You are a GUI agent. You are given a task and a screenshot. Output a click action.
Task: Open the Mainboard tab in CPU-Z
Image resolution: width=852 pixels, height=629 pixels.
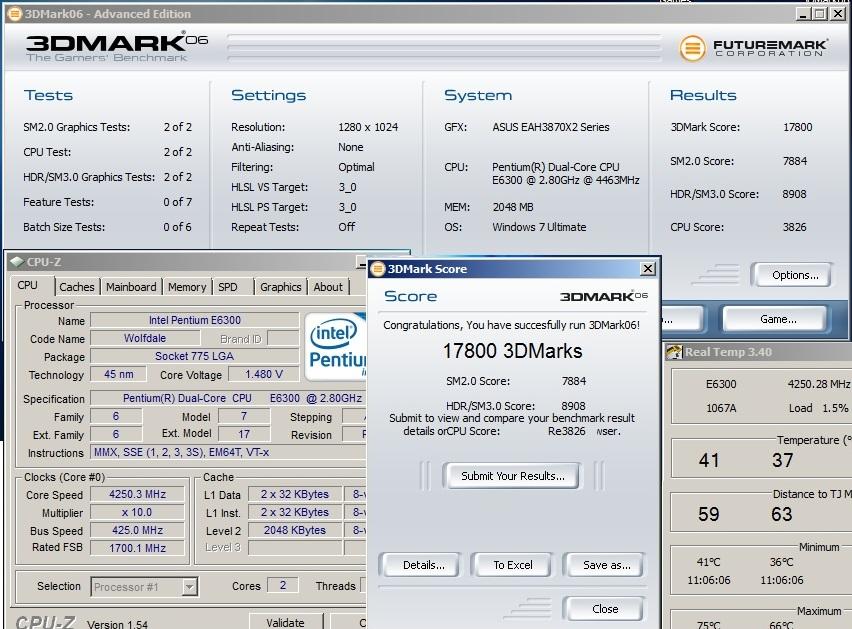tap(131, 287)
